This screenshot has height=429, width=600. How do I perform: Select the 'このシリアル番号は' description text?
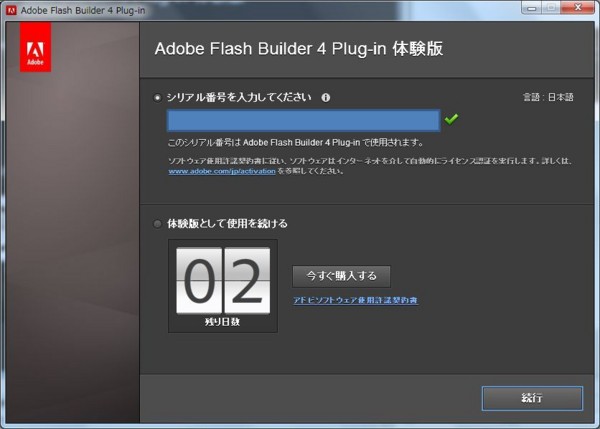[295, 143]
